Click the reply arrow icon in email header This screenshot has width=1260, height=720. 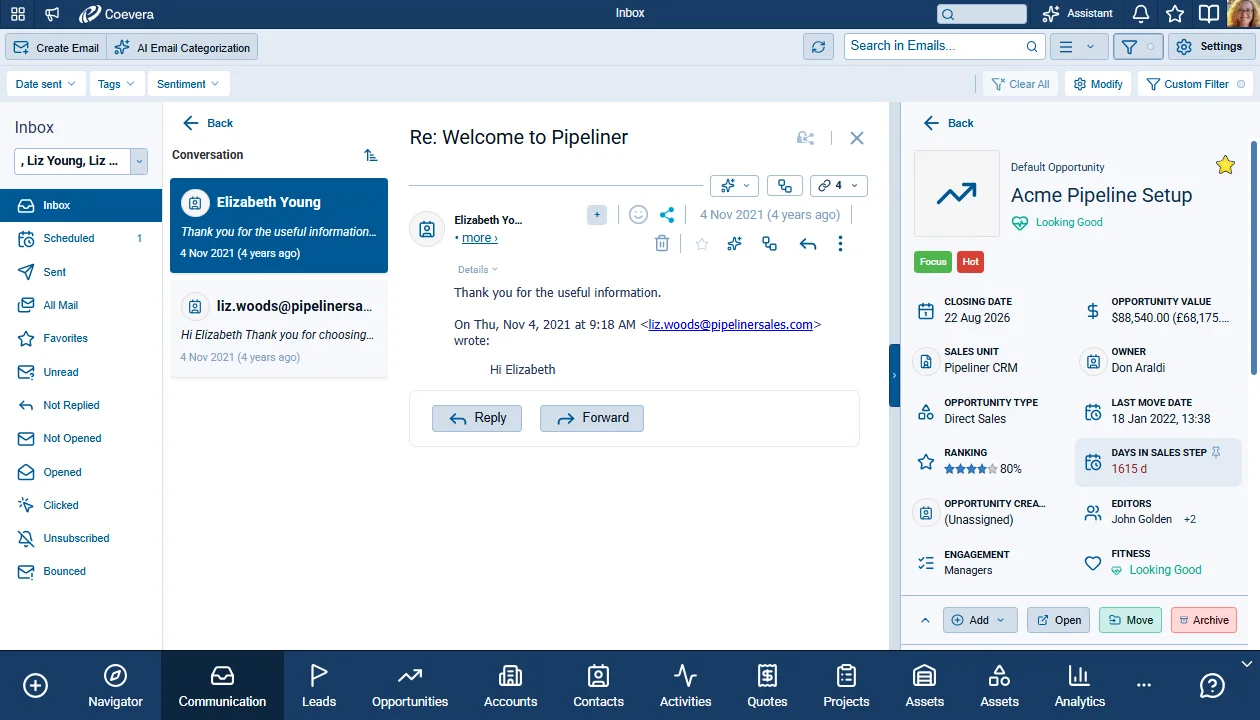click(x=808, y=243)
